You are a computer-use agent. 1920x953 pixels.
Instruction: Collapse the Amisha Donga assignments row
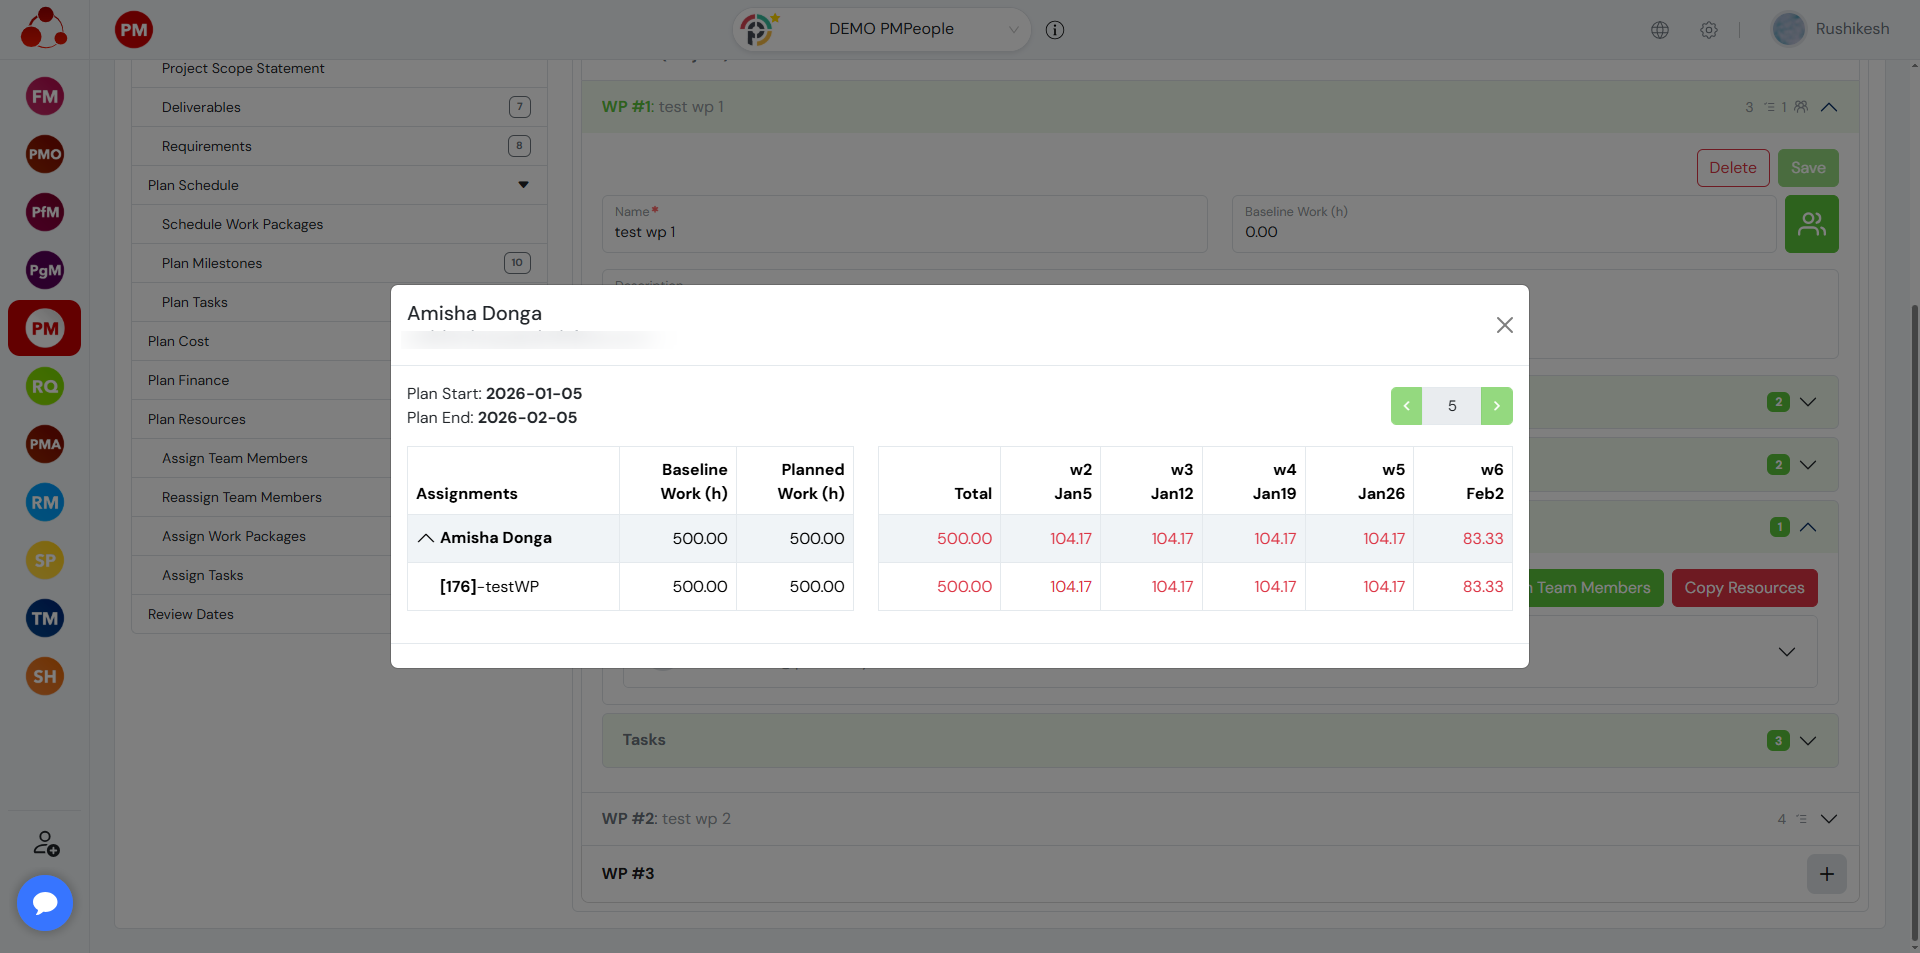click(426, 538)
